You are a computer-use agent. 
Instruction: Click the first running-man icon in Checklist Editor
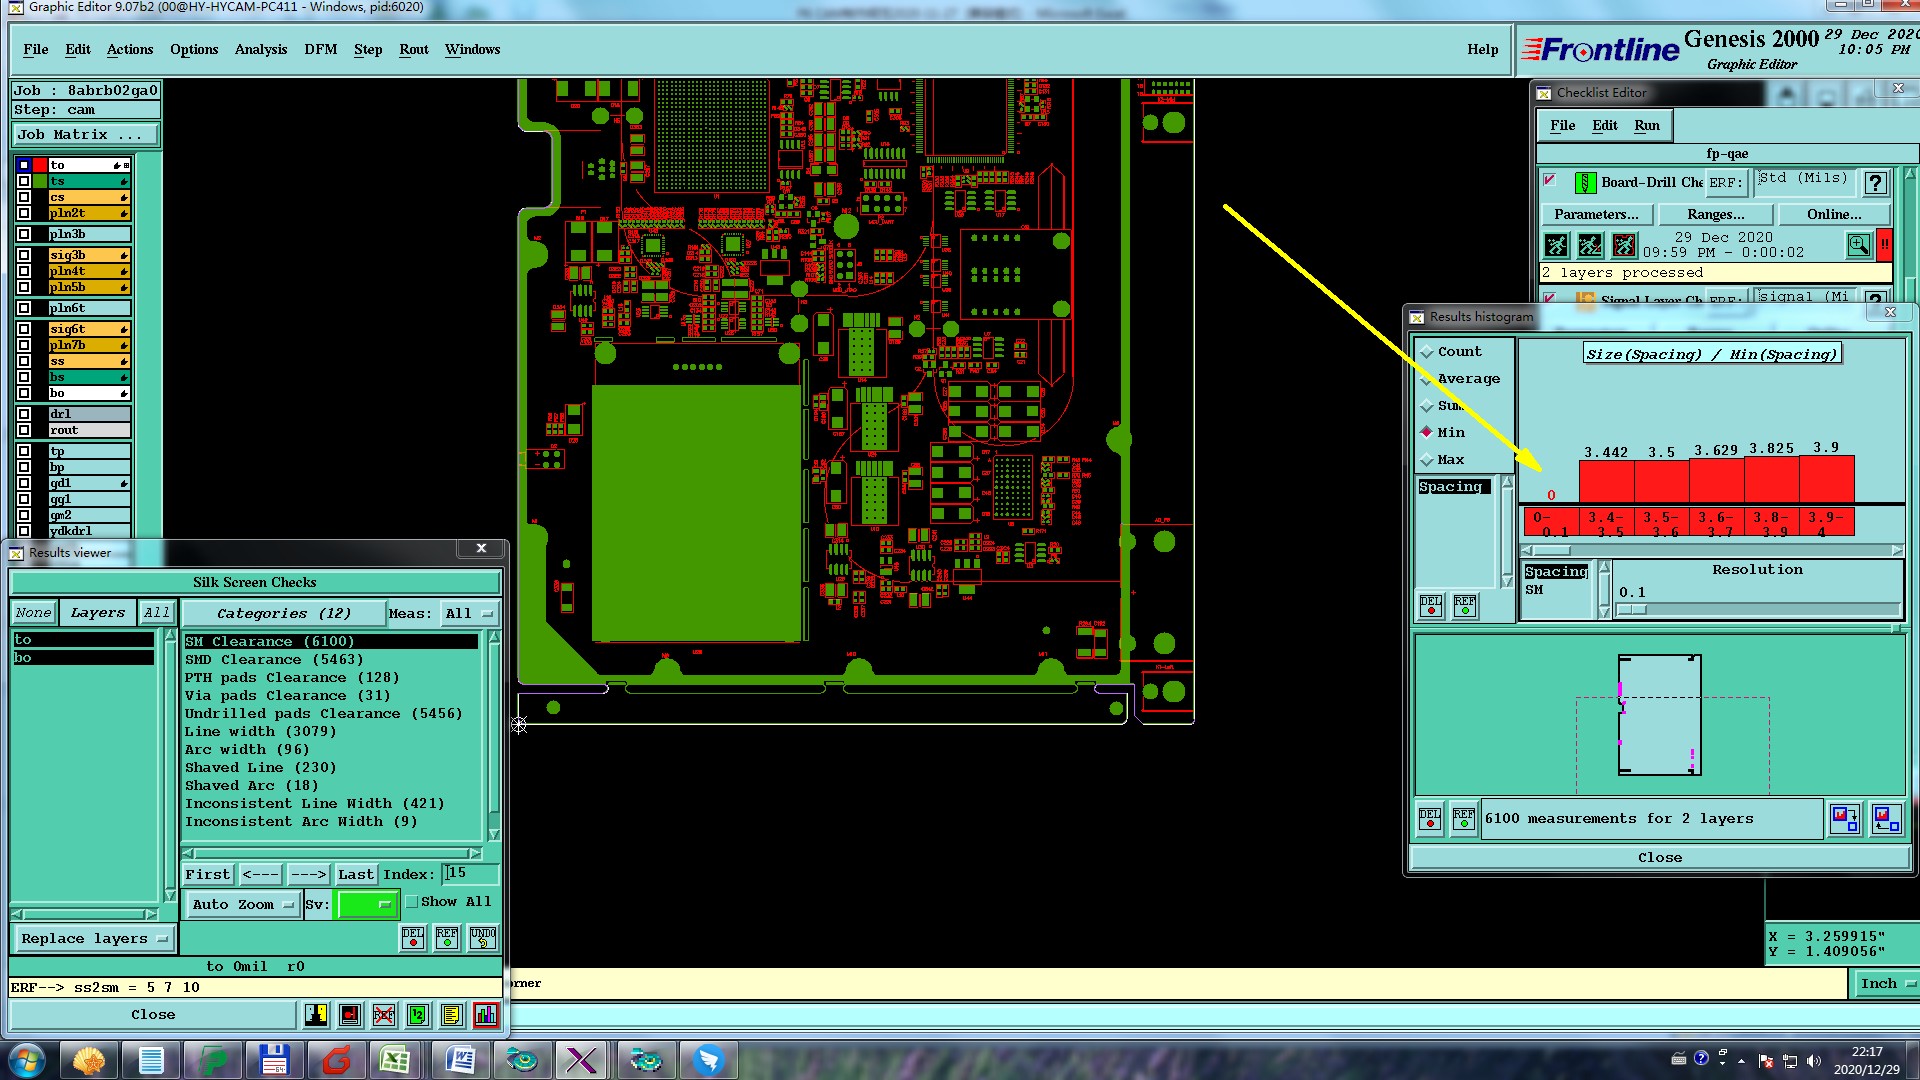click(x=1556, y=245)
